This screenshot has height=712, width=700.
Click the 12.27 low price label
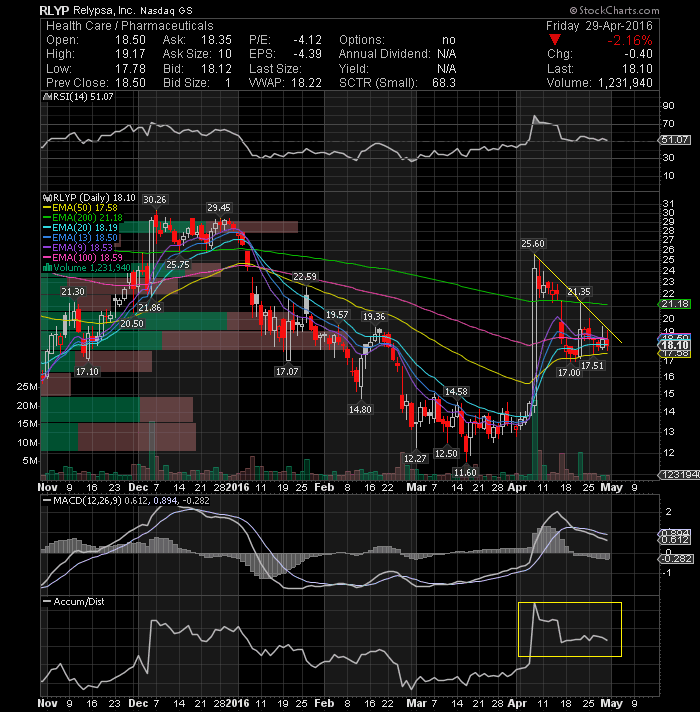415,458
